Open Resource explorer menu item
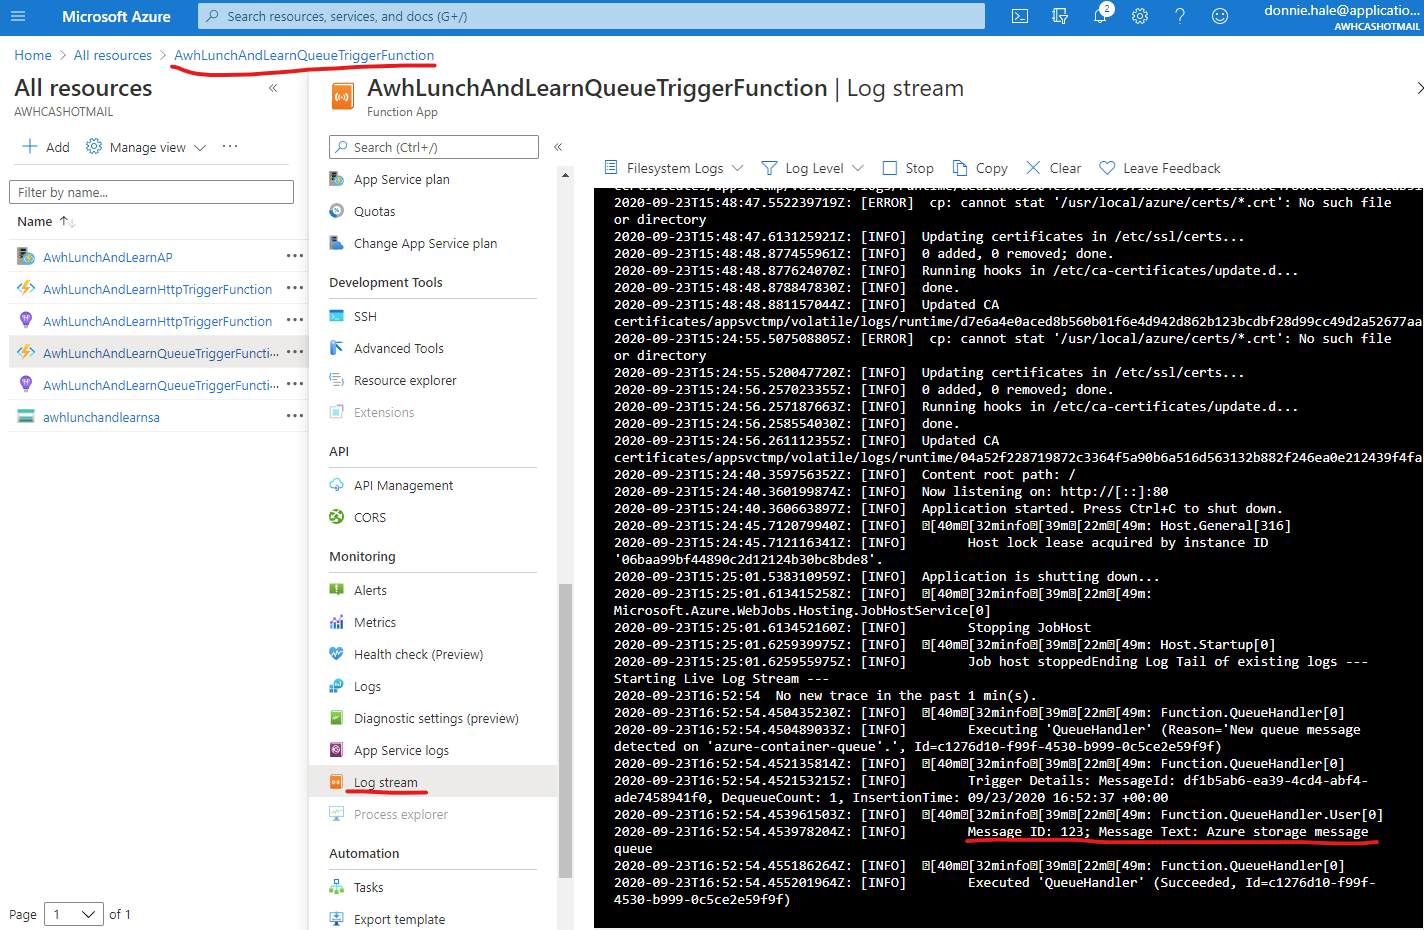This screenshot has height=930, width=1424. [405, 380]
